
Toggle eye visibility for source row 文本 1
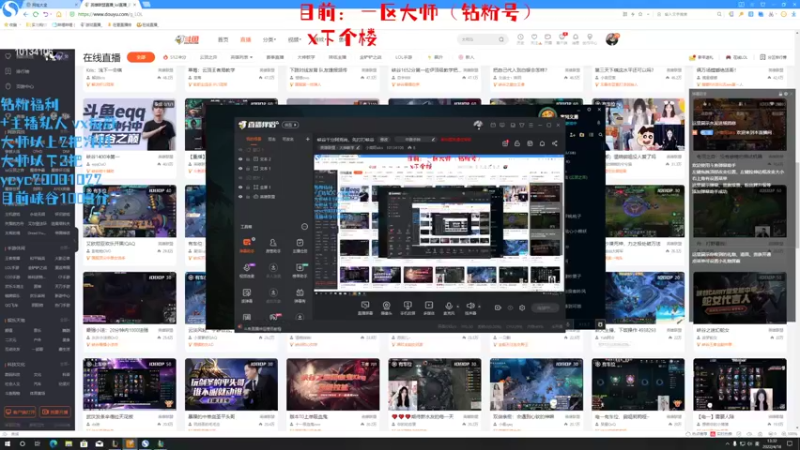tap(240, 168)
